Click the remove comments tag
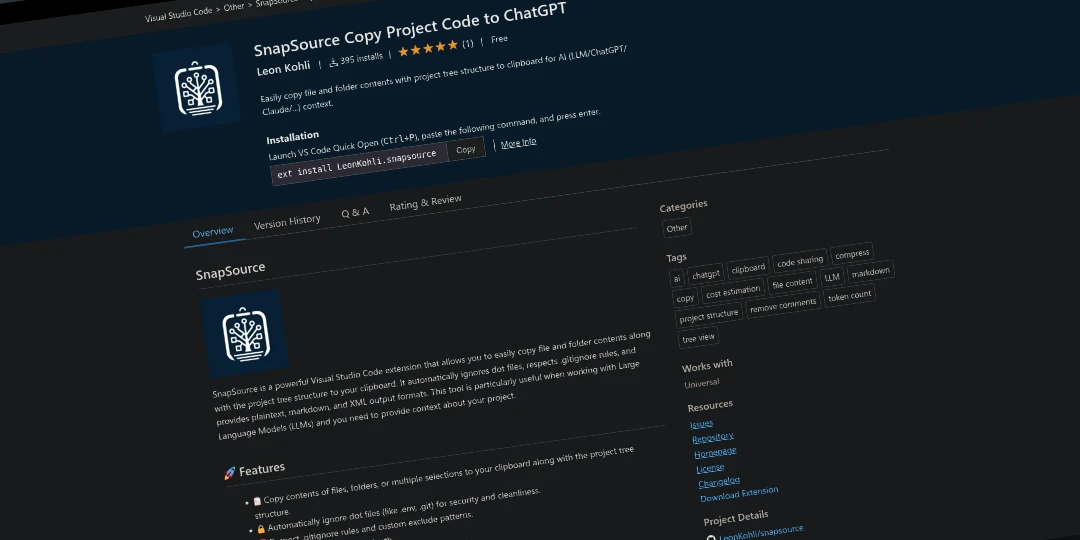 click(783, 305)
